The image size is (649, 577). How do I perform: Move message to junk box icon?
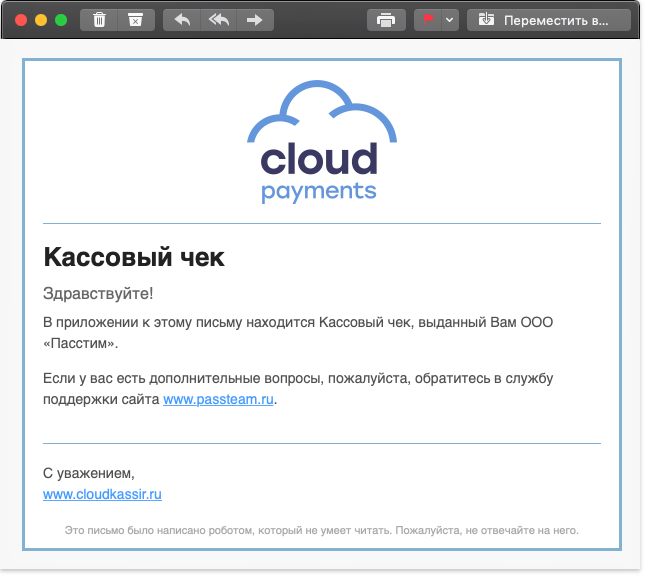[x=136, y=20]
